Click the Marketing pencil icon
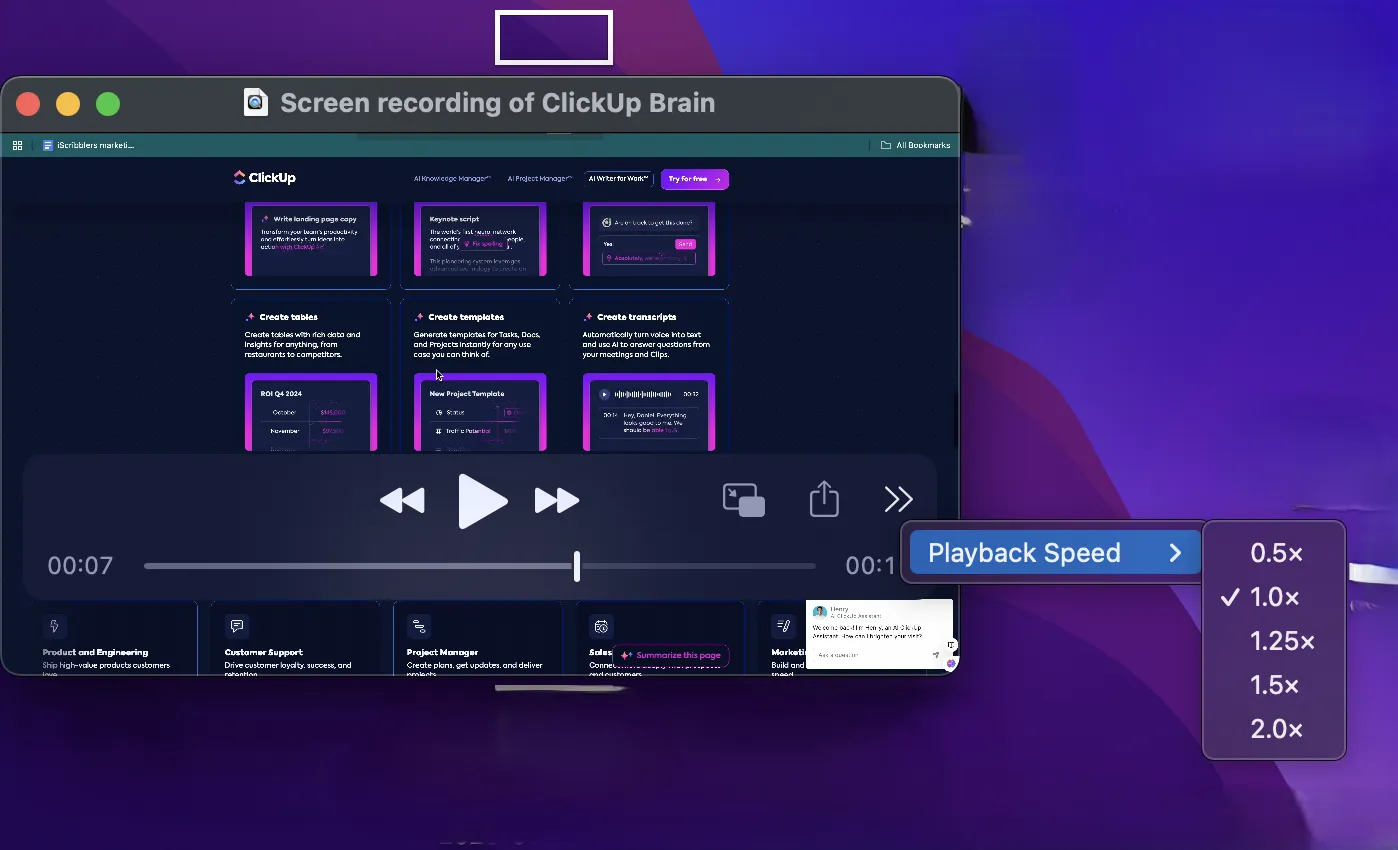The height and width of the screenshot is (850, 1398). (784, 627)
